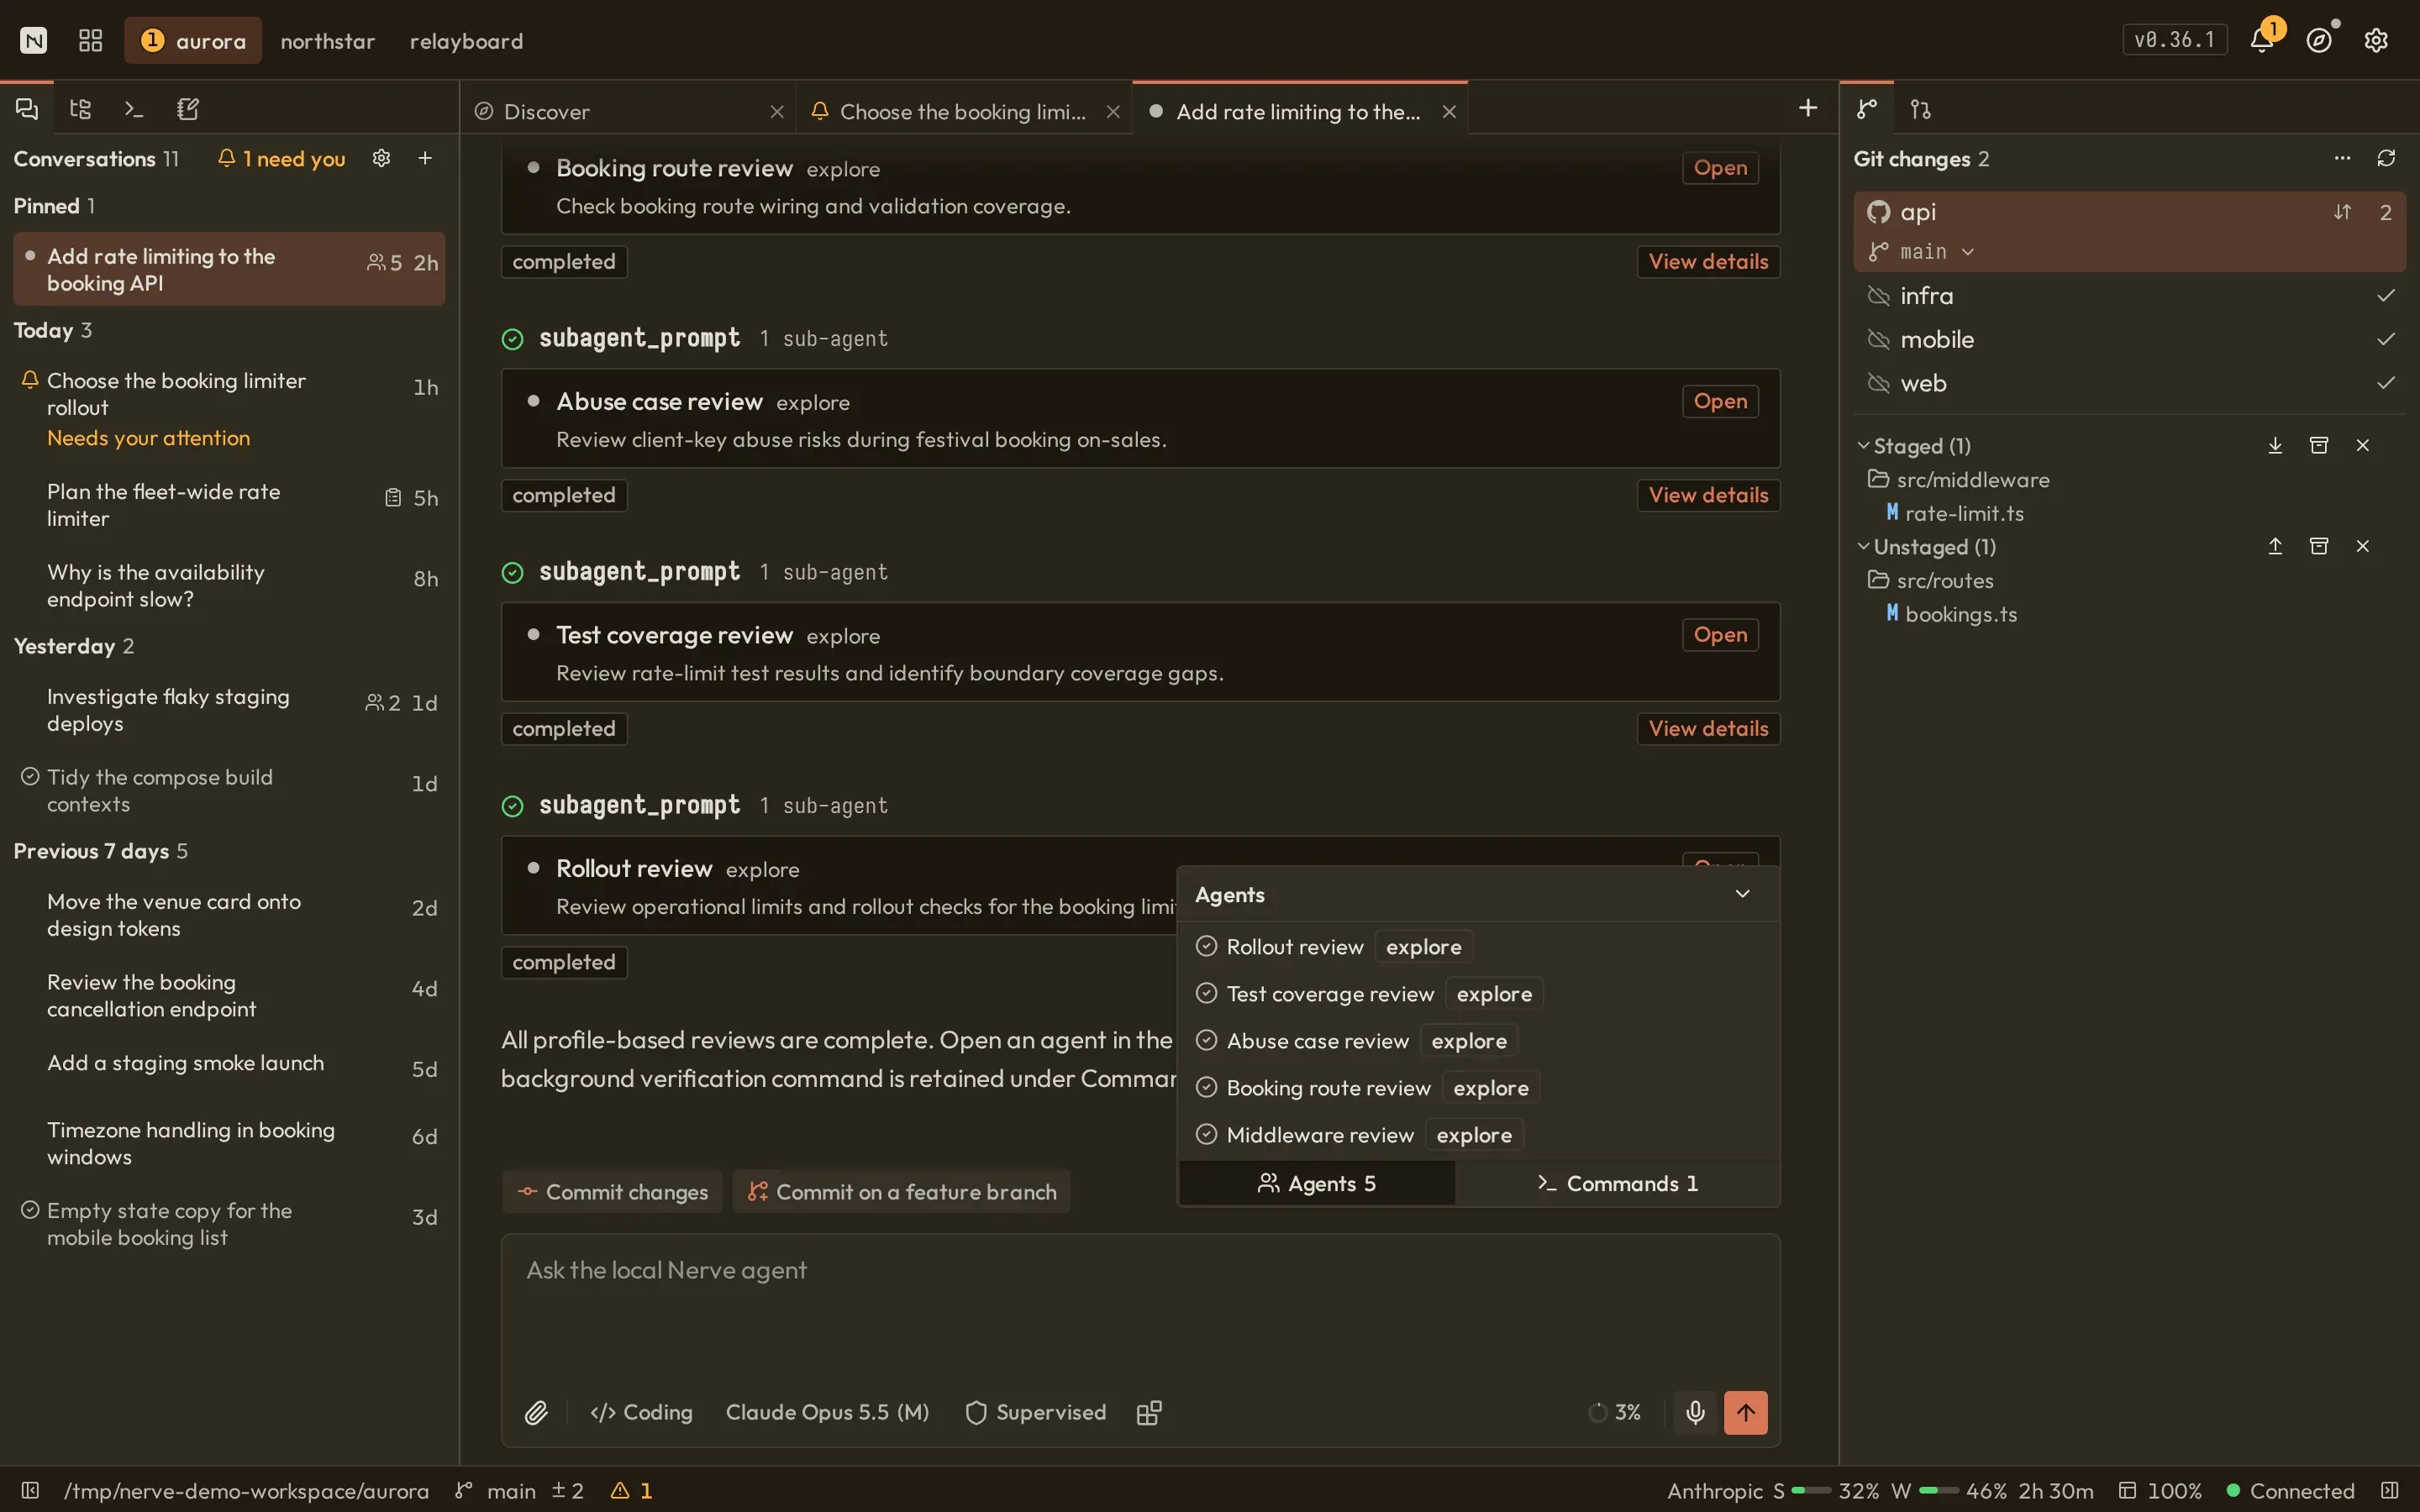Viewport: 2420px width, 1512px height.
Task: Open the workspace grid overview icon
Action: (x=91, y=40)
